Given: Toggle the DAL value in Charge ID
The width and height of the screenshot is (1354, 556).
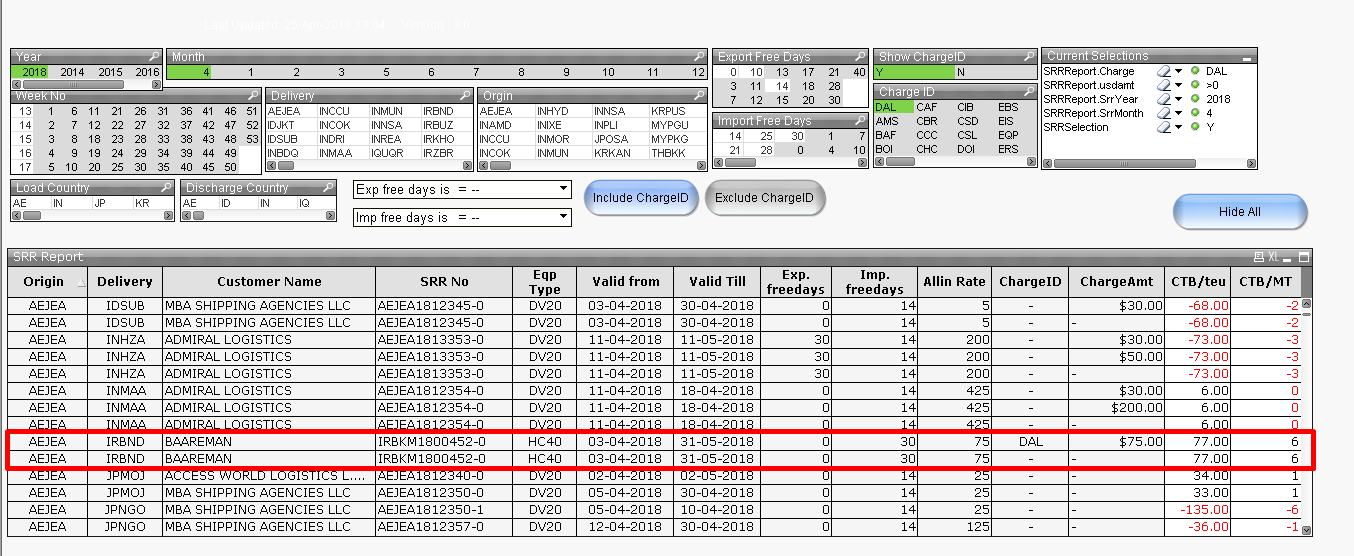Looking at the screenshot, I should coord(886,107).
